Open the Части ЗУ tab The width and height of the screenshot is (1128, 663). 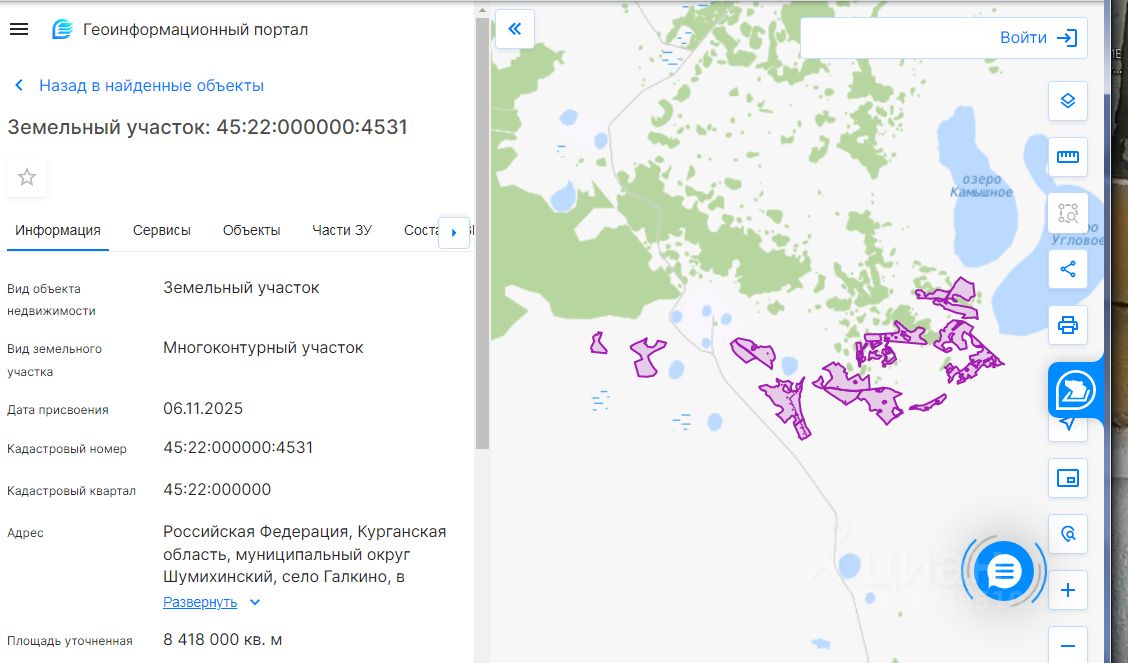tap(341, 230)
